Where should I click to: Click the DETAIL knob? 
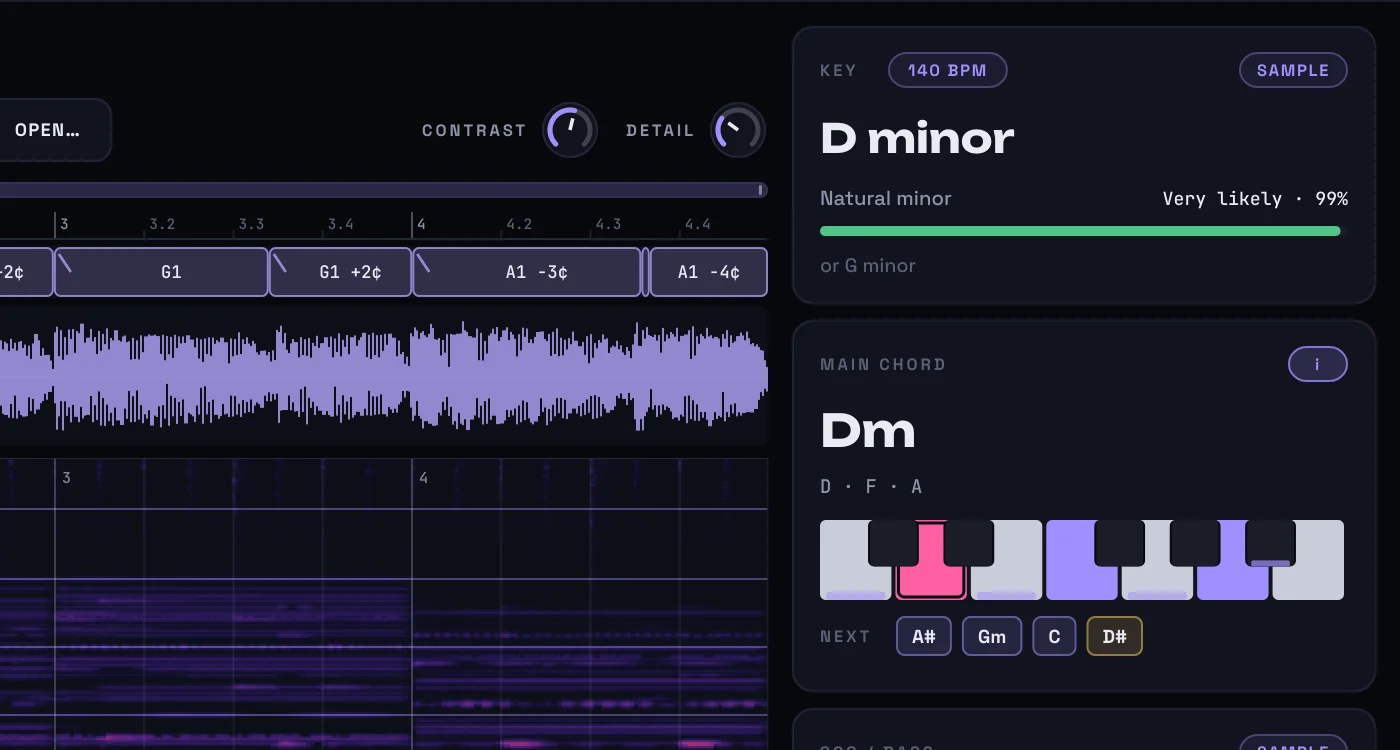[x=738, y=131]
